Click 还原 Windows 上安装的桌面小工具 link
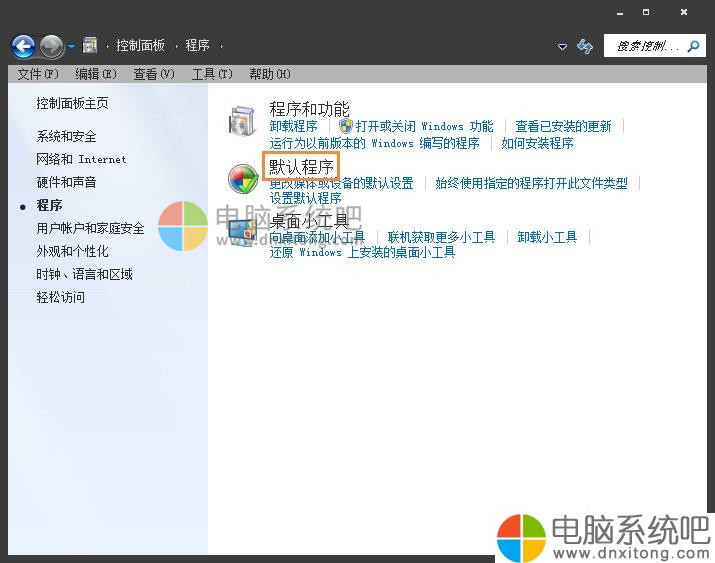715x563 pixels. click(x=363, y=252)
